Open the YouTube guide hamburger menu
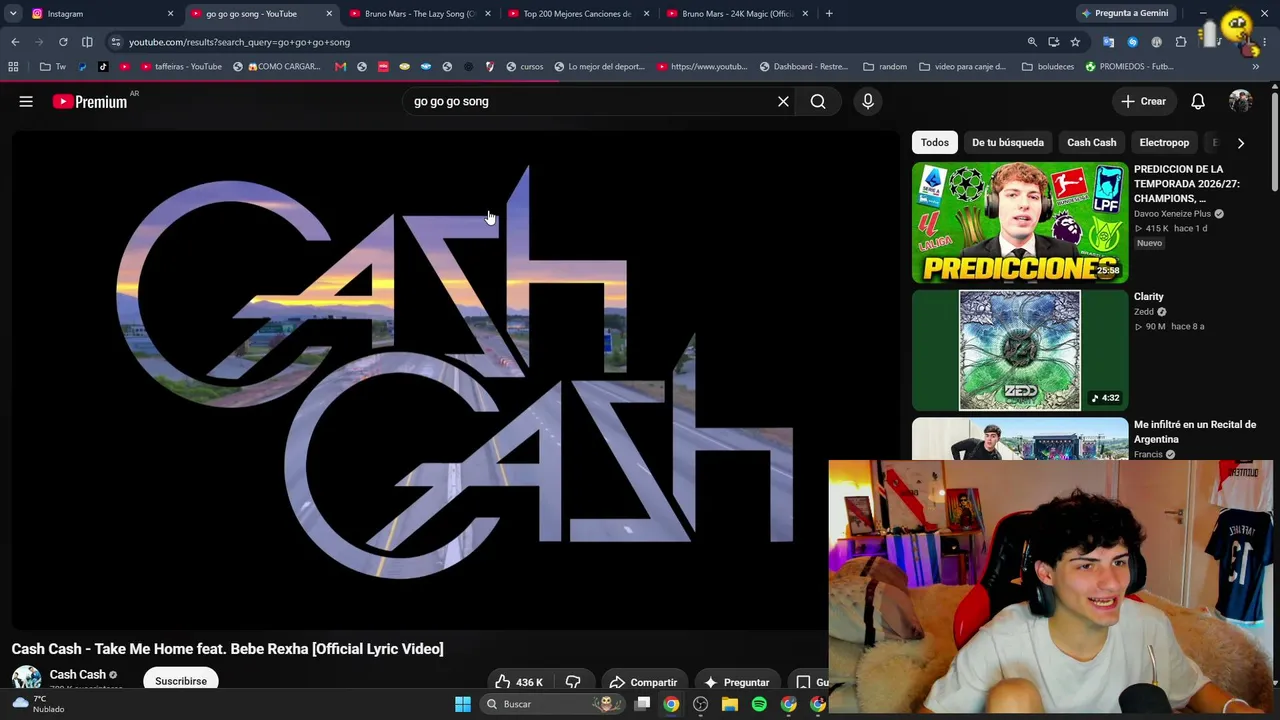The width and height of the screenshot is (1280, 720). [26, 101]
